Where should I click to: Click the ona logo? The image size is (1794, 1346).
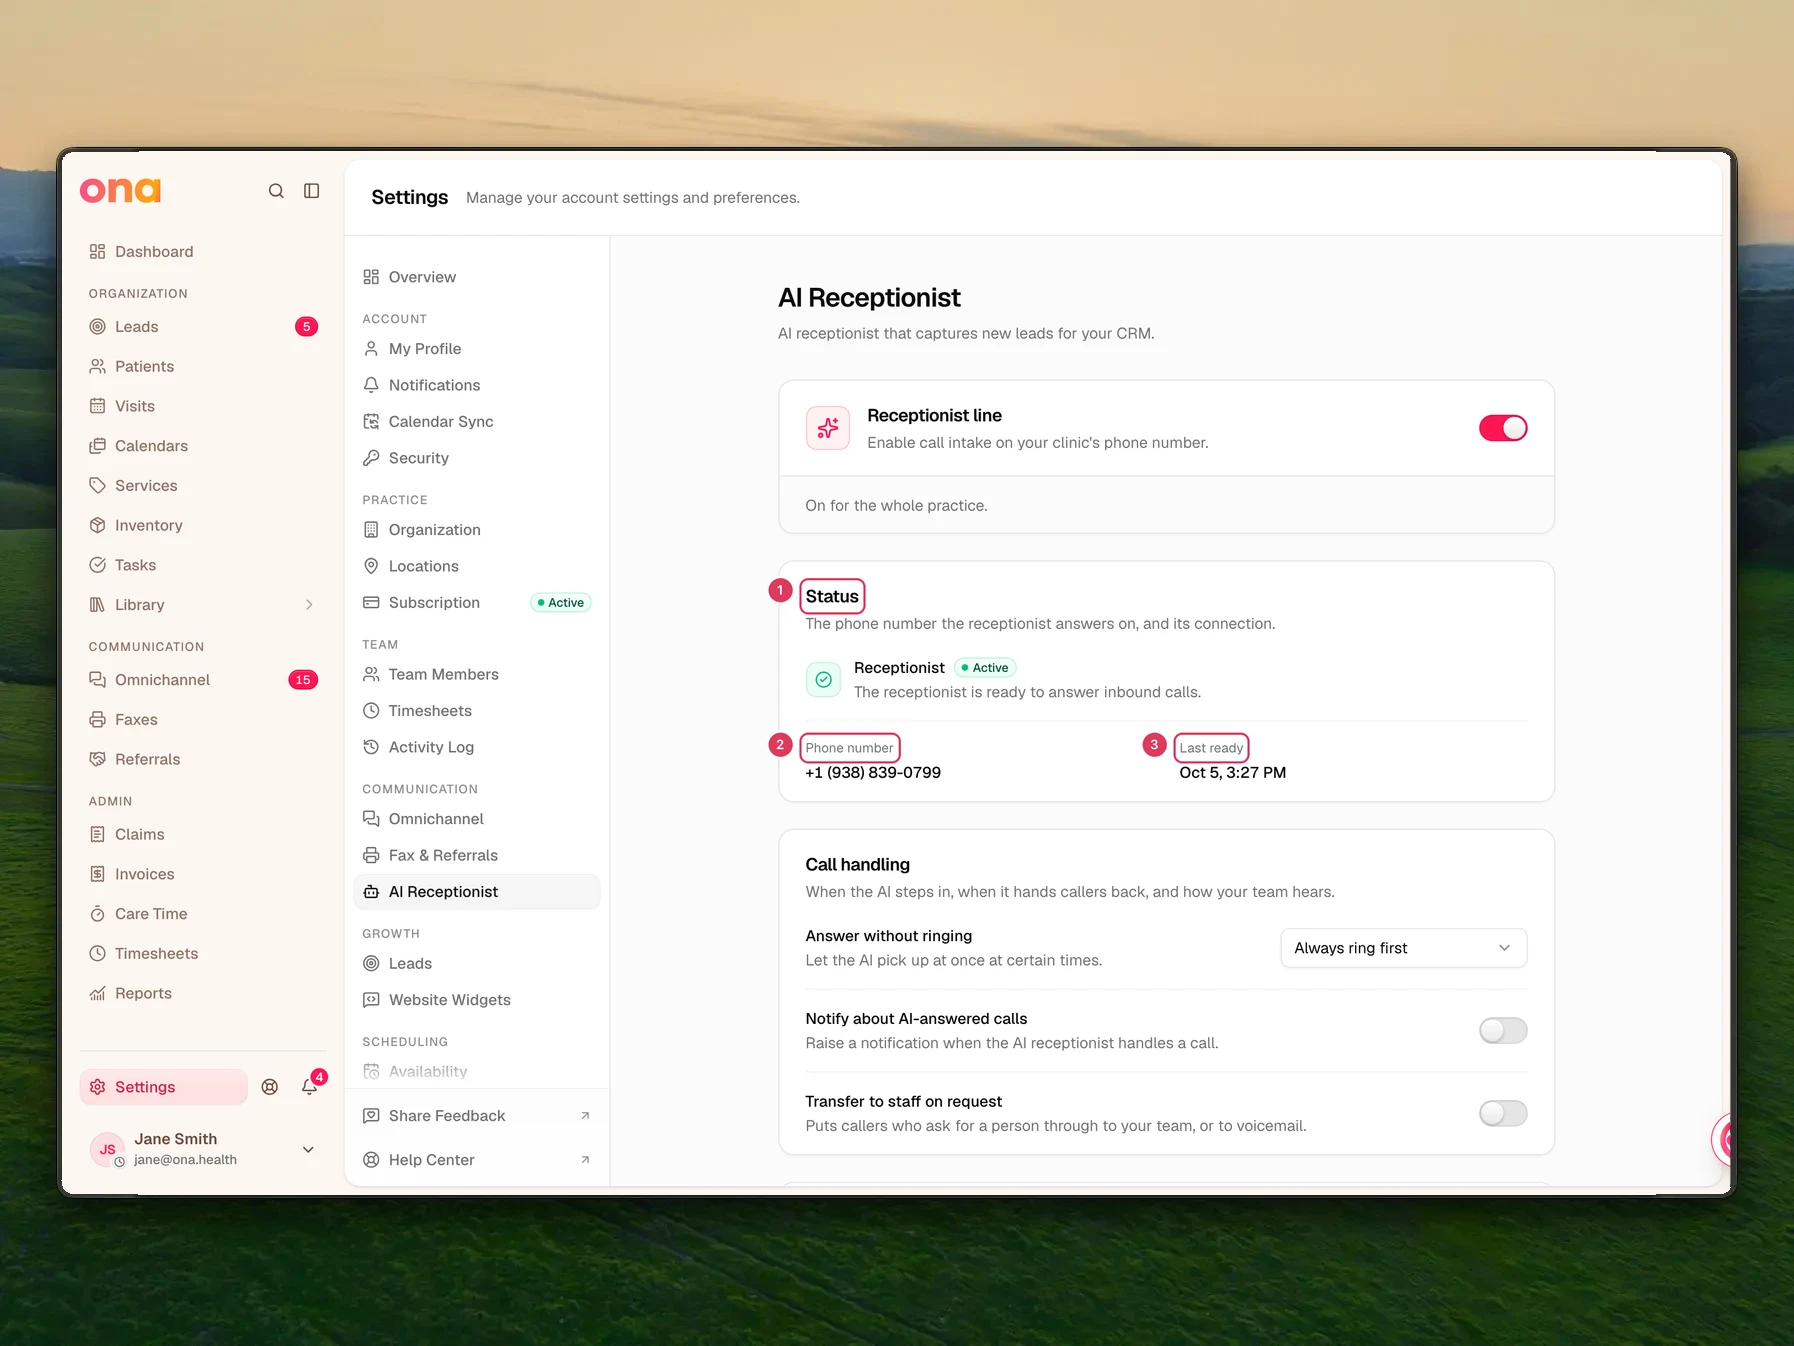point(120,190)
